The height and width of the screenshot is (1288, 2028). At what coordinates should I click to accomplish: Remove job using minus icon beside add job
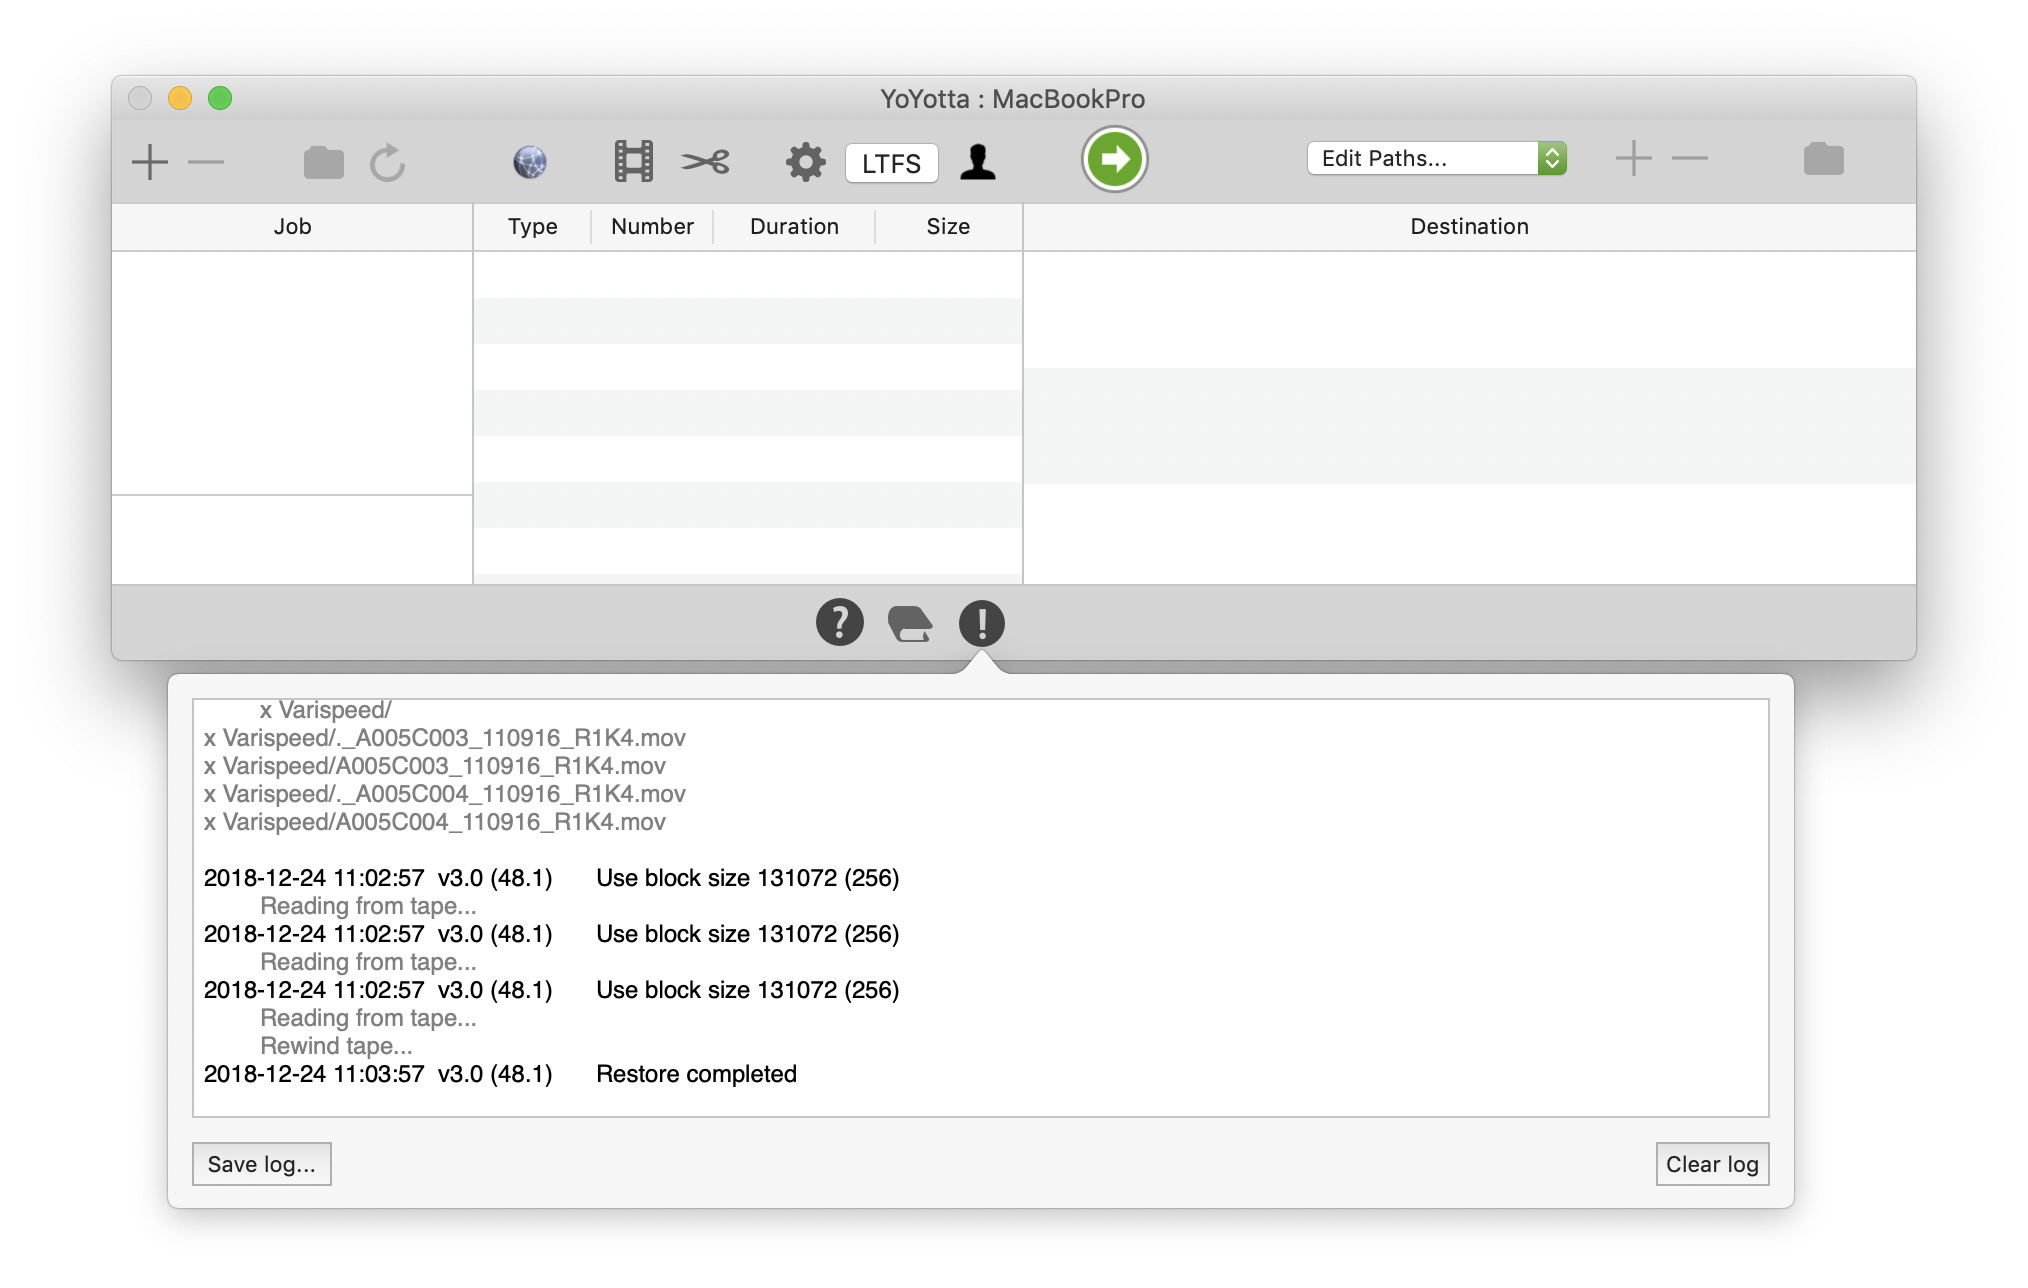pos(206,161)
